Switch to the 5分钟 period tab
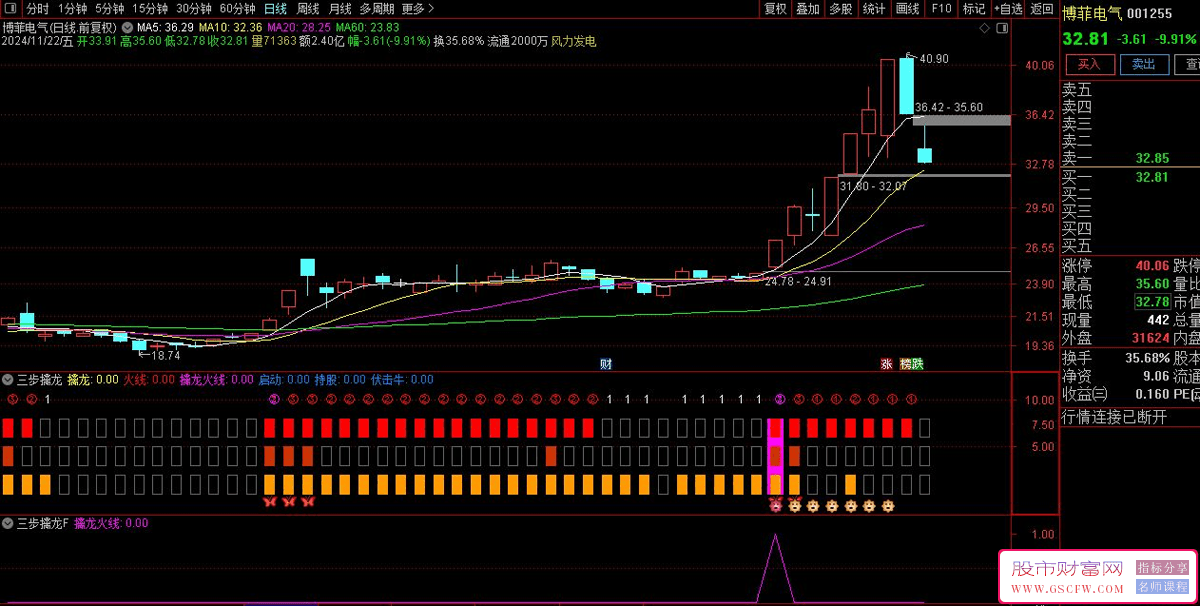 pyautogui.click(x=110, y=9)
